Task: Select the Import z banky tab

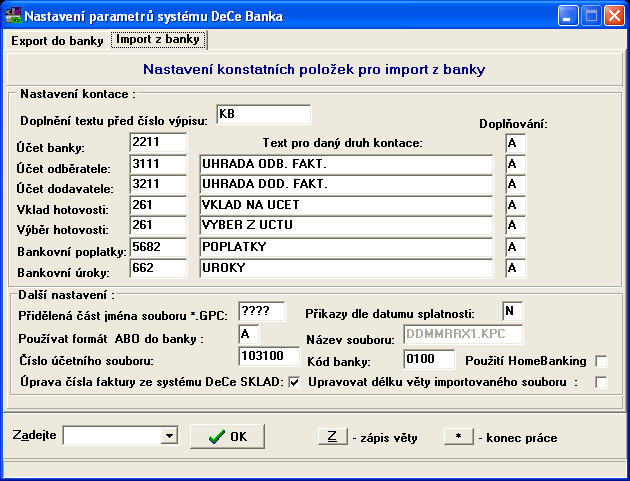Action: [158, 40]
